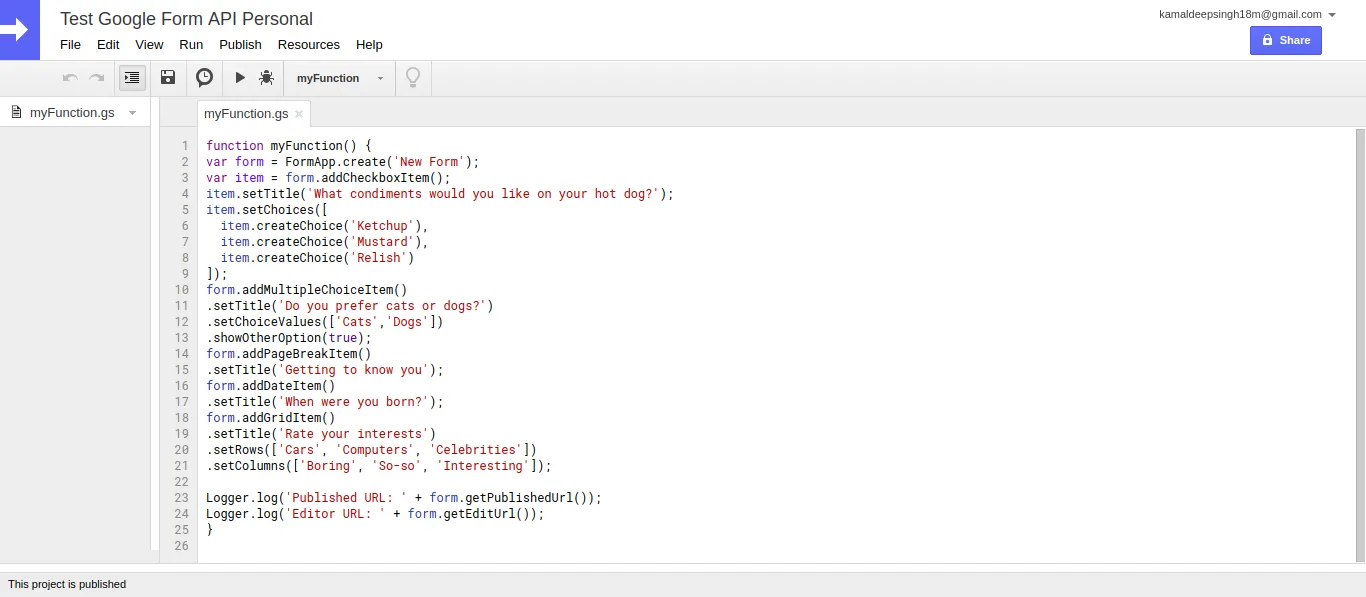
Task: Click the createChoice('Mustard') line
Action: (x=324, y=242)
